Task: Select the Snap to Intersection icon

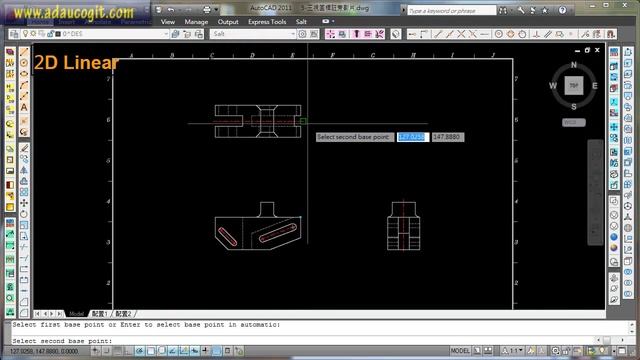Action: [461, 34]
